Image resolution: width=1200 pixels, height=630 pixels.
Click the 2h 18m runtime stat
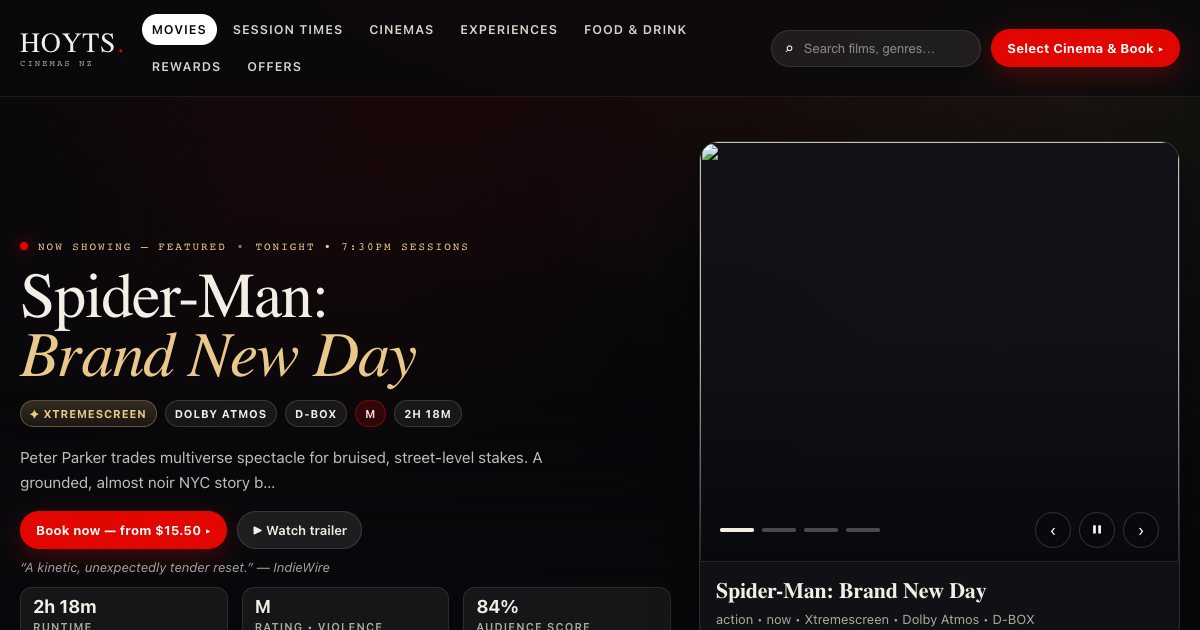pyautogui.click(x=124, y=609)
